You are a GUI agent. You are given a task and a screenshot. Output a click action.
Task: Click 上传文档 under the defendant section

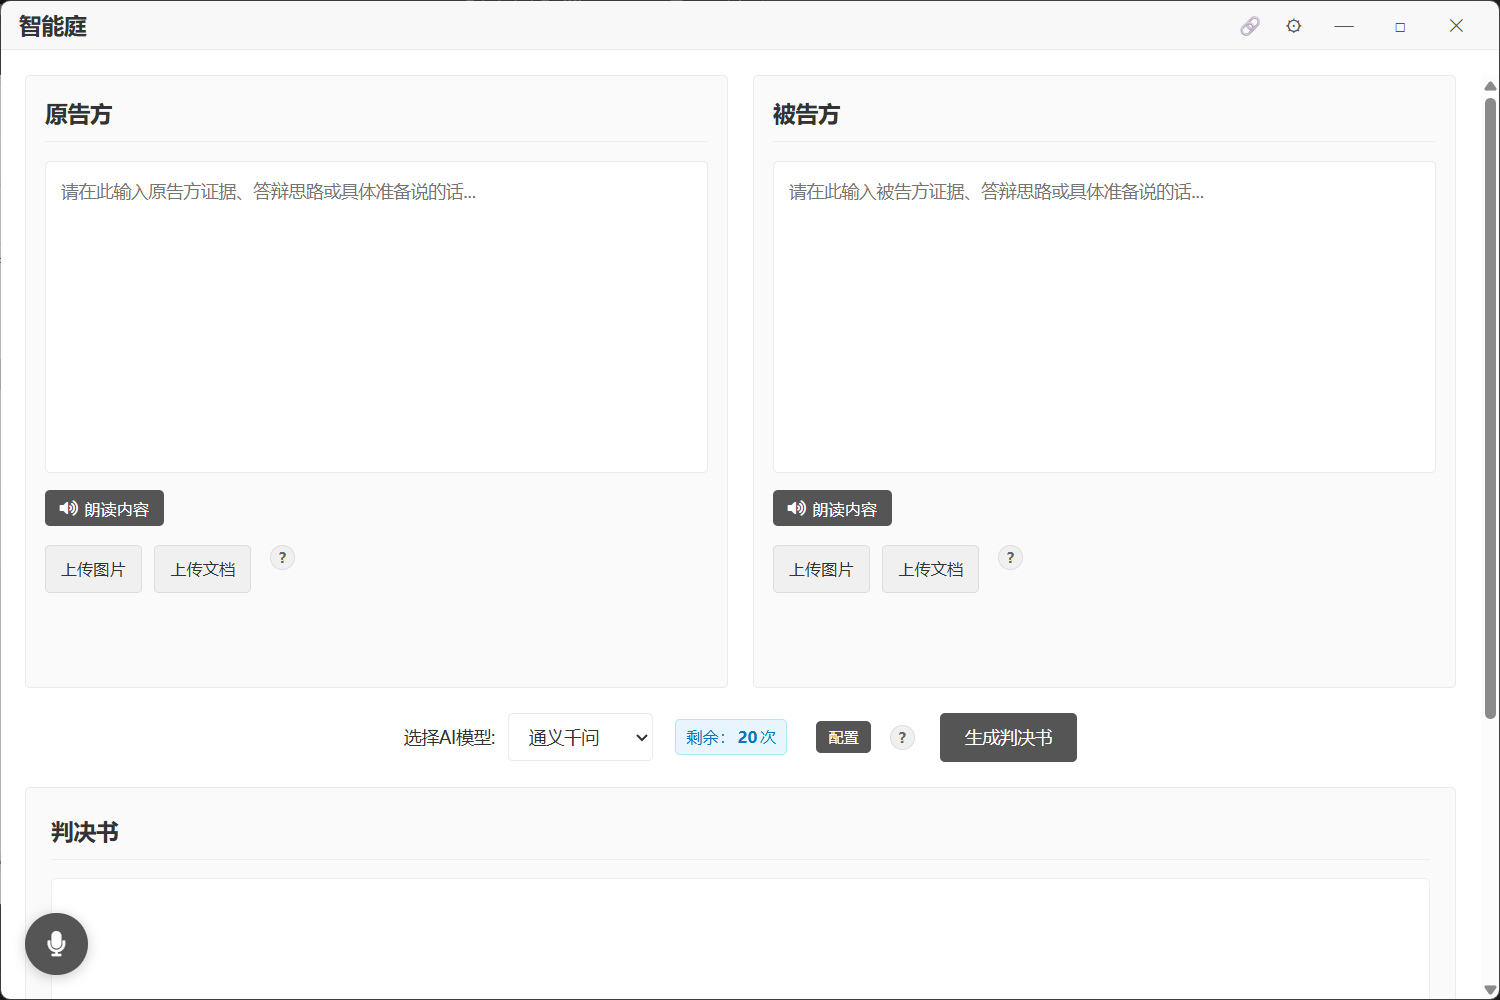pos(930,568)
